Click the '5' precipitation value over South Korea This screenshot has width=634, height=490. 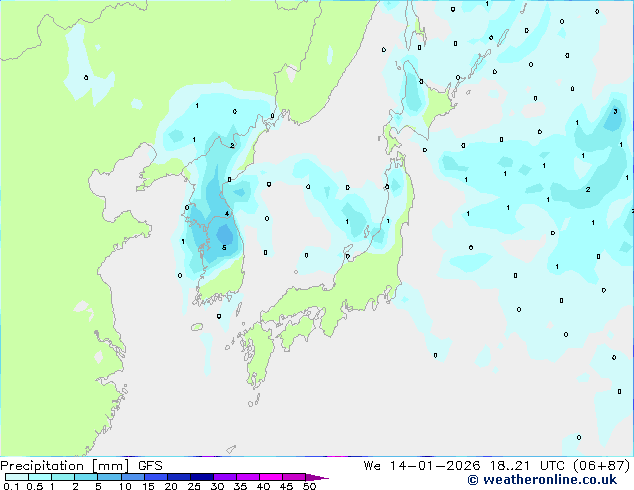point(224,247)
